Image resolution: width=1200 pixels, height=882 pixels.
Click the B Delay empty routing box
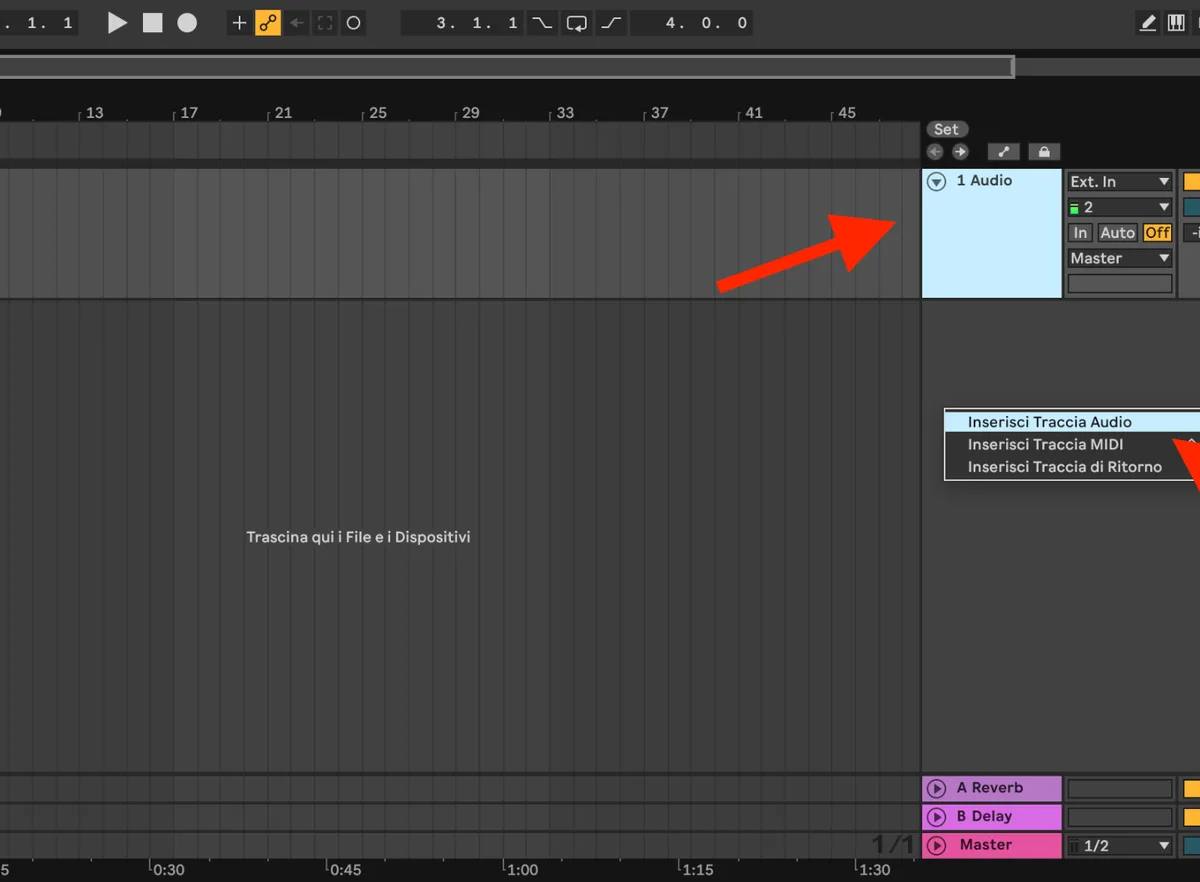(x=1120, y=817)
